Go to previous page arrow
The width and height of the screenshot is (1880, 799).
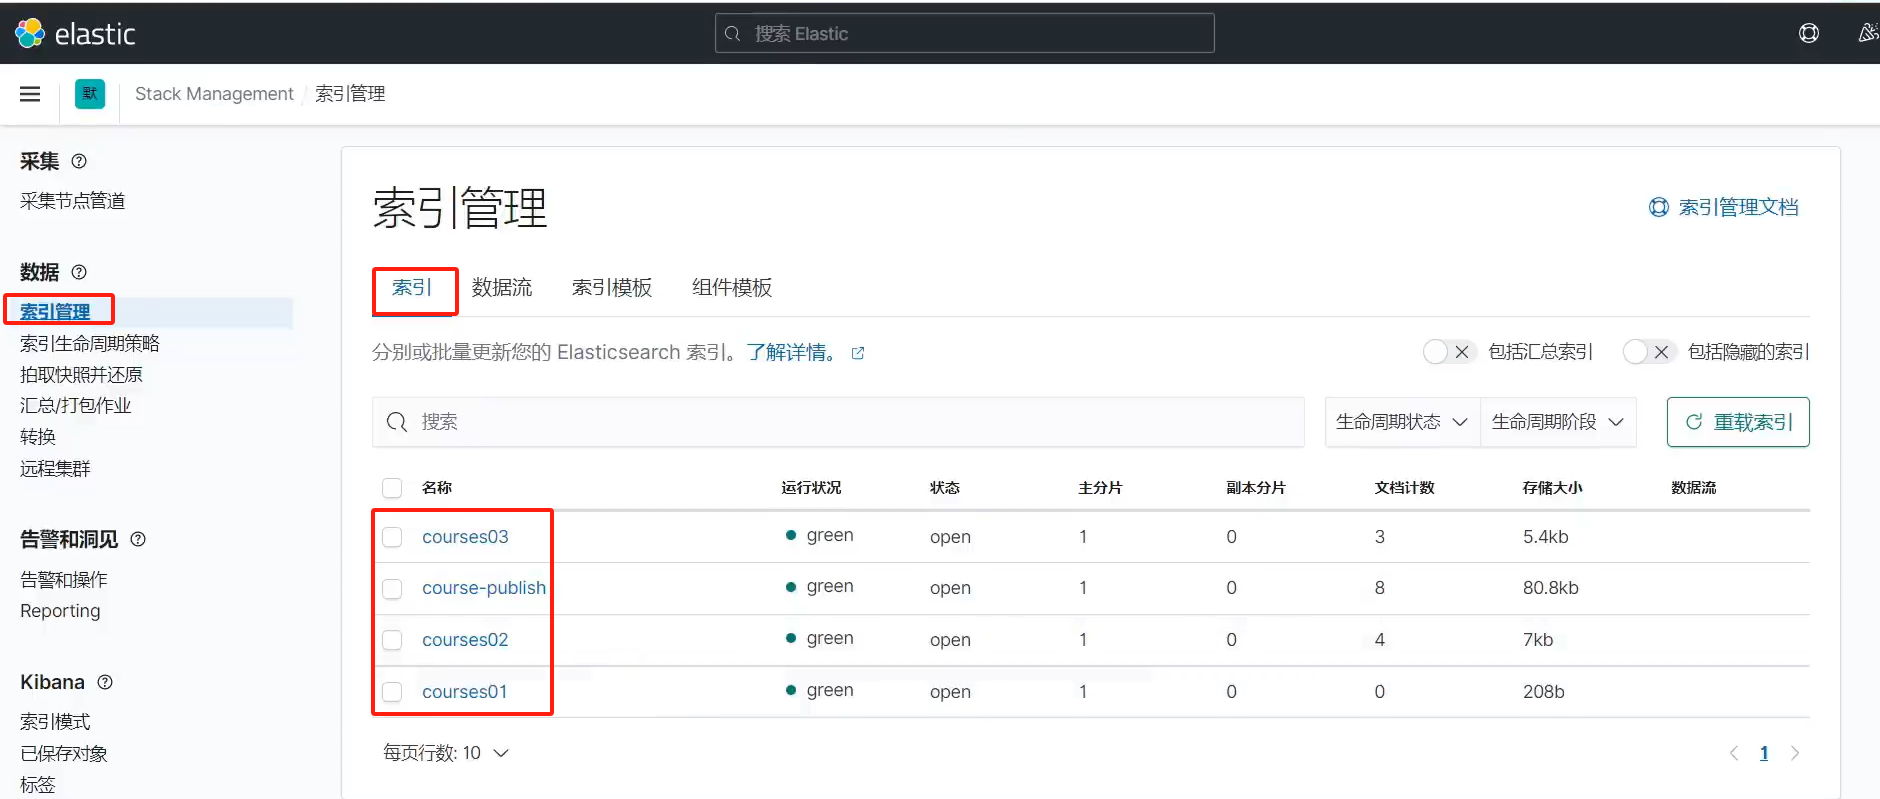(1734, 753)
